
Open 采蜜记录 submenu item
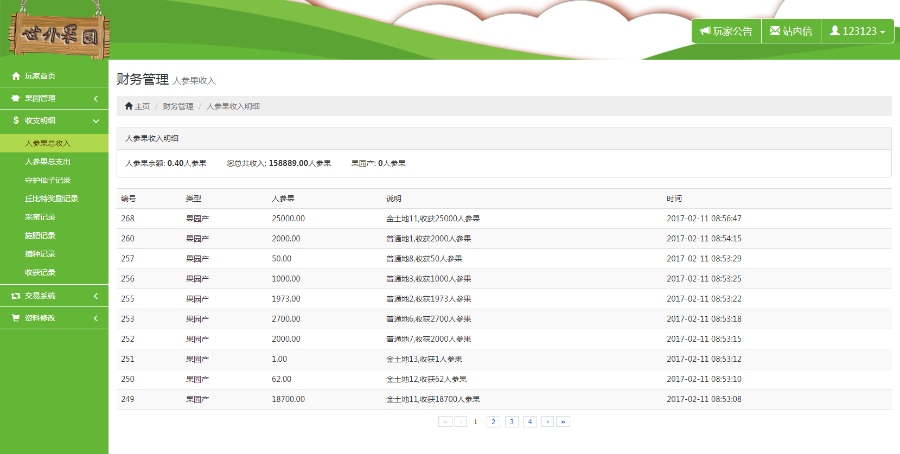[40, 217]
